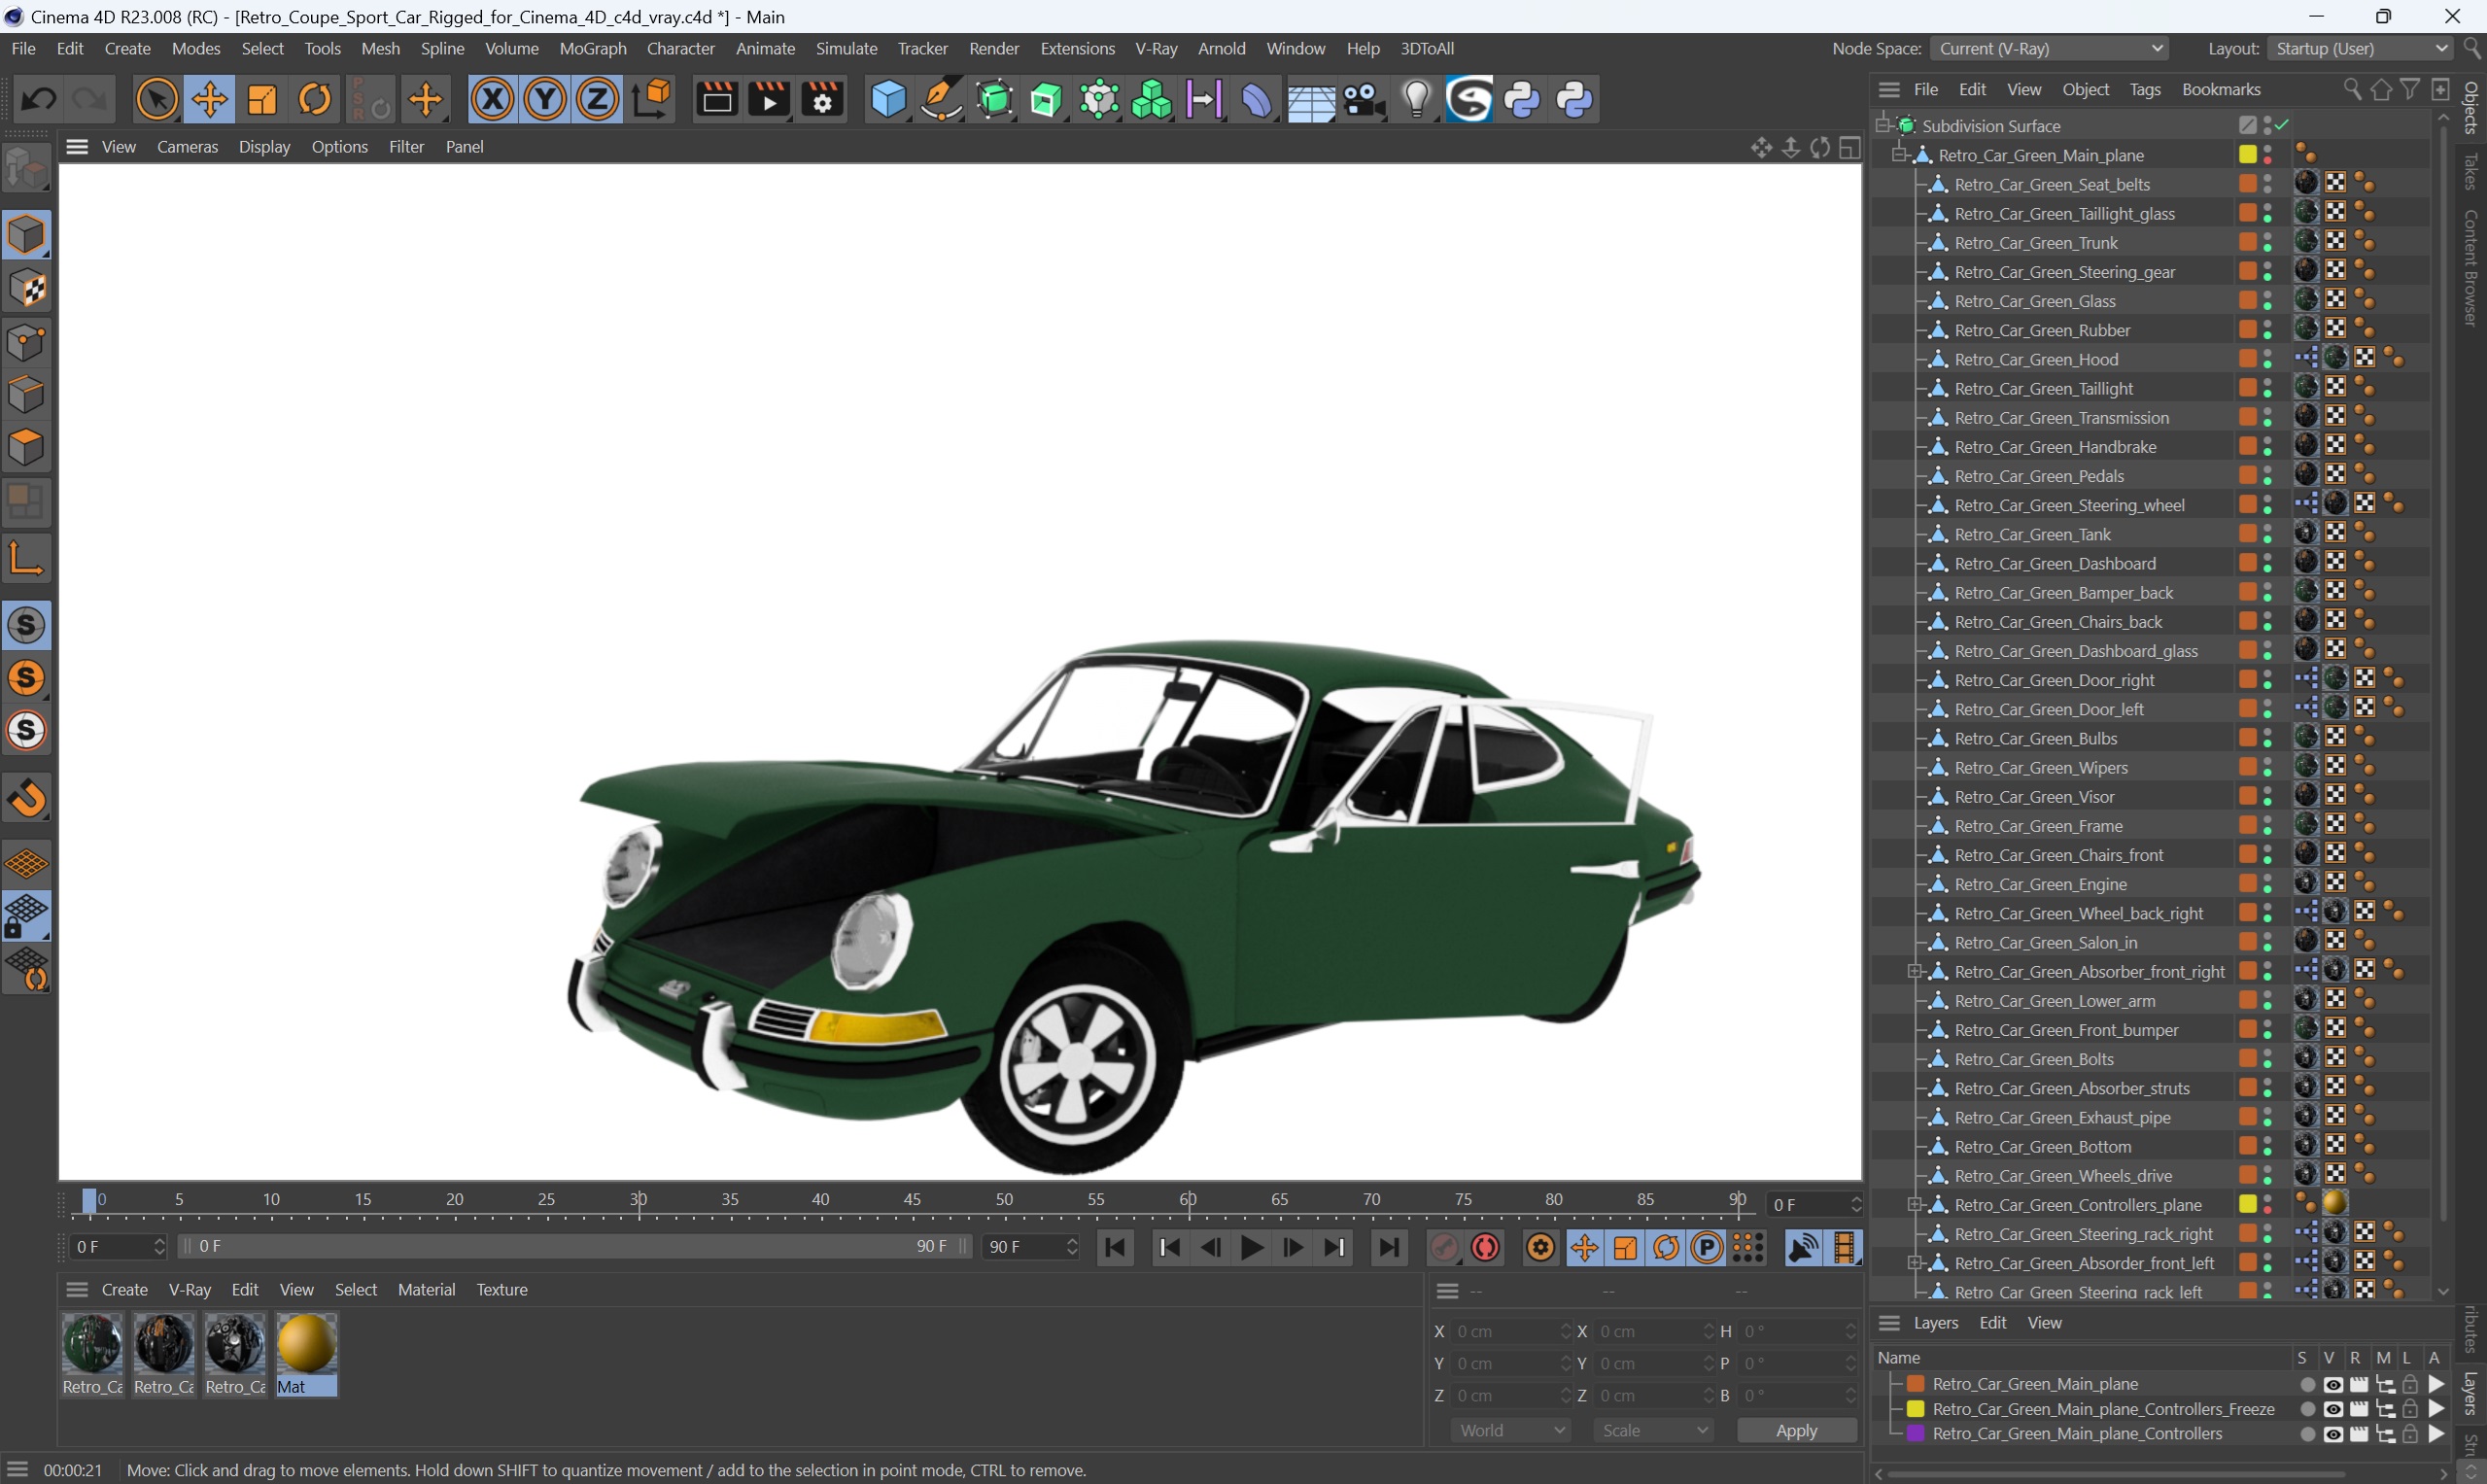Open World coordinate dropdown
Viewport: 2487px width, 1484px height.
pos(1510,1431)
